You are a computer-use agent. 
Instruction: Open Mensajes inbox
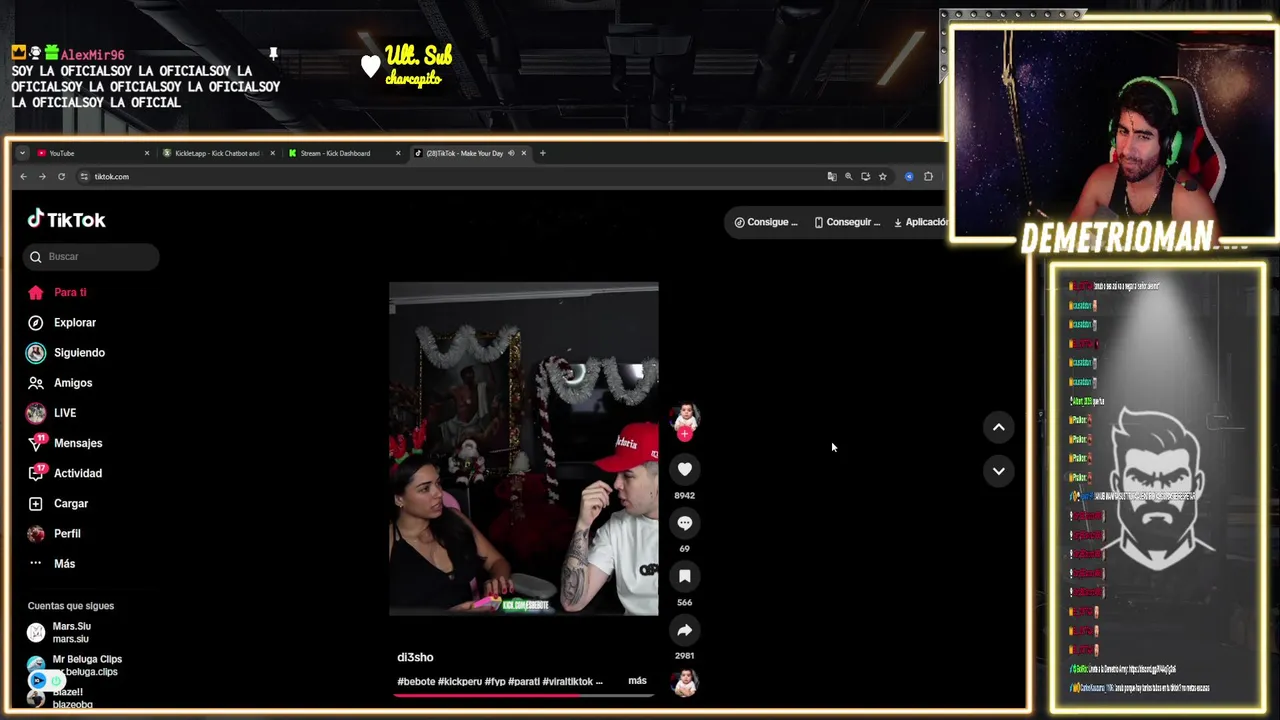[78, 442]
